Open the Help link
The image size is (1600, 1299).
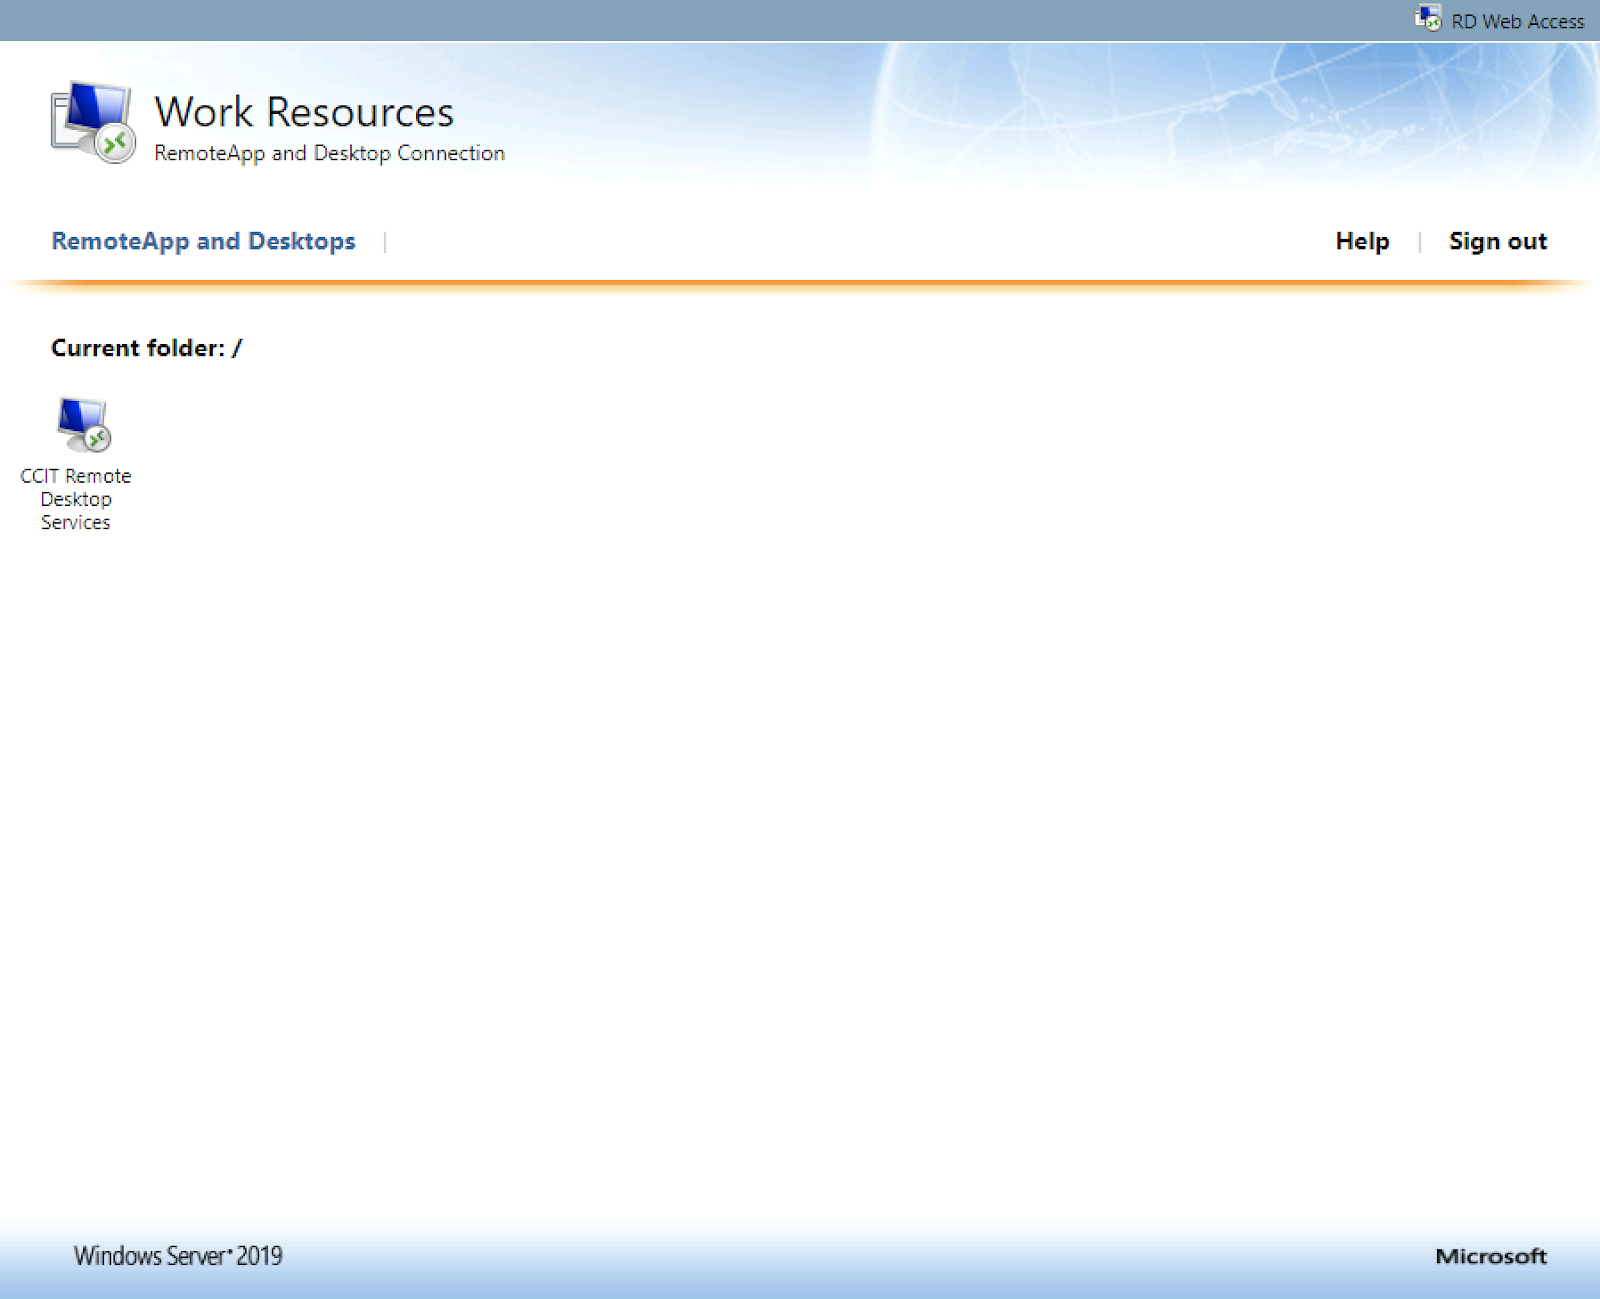click(1362, 241)
